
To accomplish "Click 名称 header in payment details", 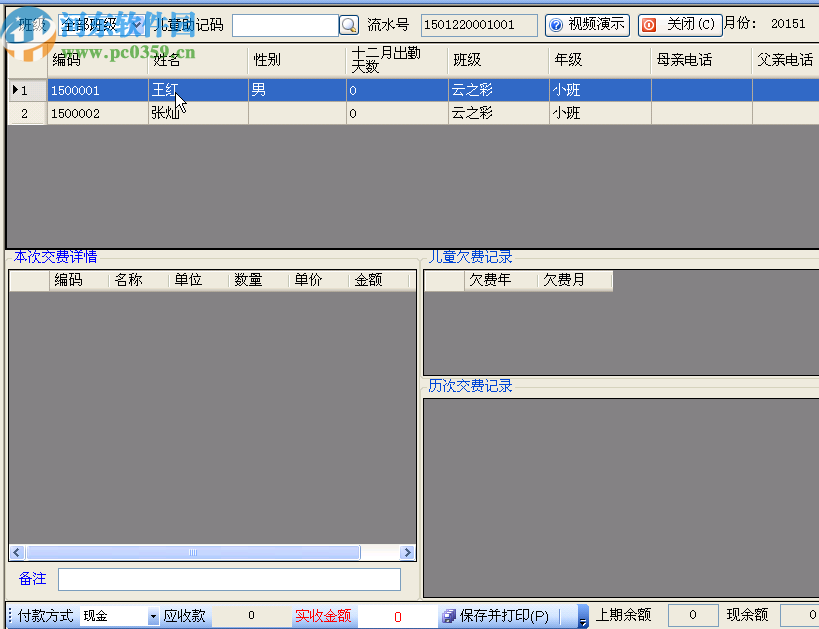I will [138, 281].
